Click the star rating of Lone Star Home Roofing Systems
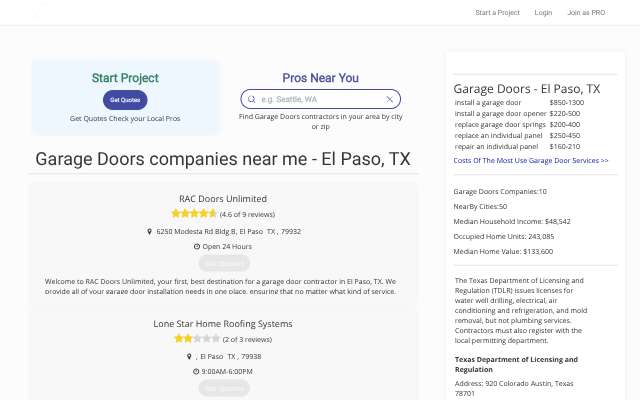Image resolution: width=640 pixels, height=400 pixels. [197, 338]
